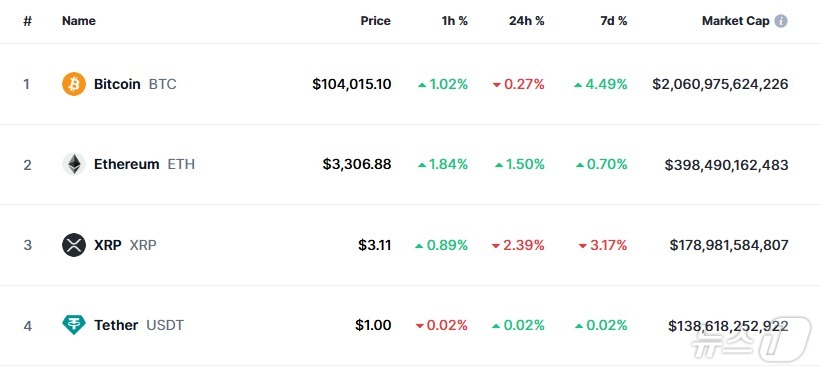Sort by the Price column header
Screen dimensions: 821x374
click(x=375, y=21)
